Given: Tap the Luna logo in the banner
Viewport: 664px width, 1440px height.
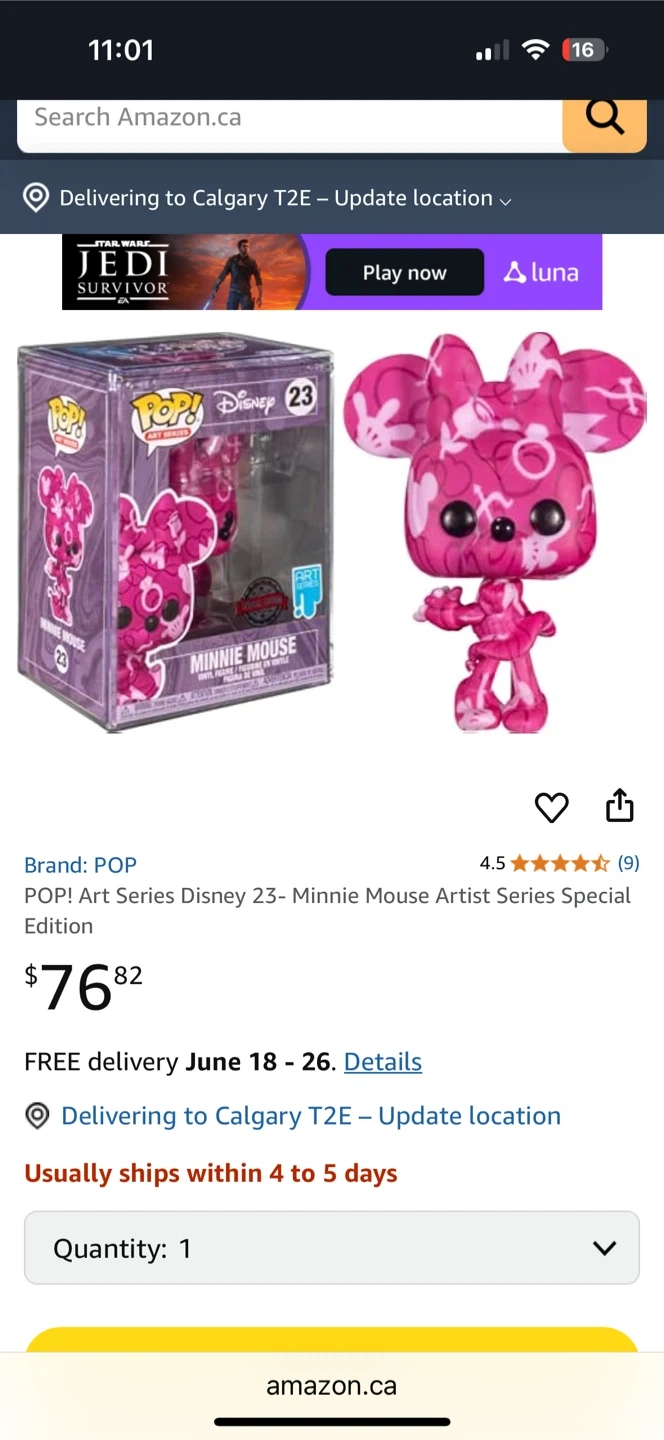Looking at the screenshot, I should [x=541, y=272].
